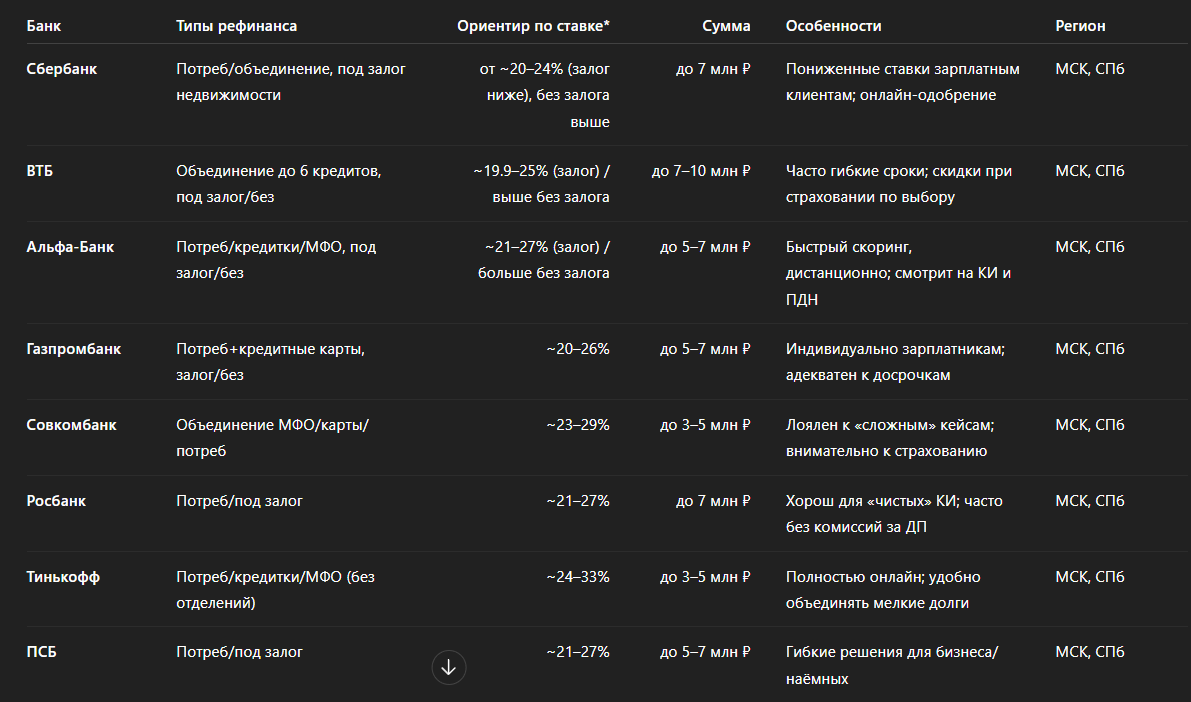
Task: Select the ВТБ bank name cell
Action: pyautogui.click(x=40, y=171)
